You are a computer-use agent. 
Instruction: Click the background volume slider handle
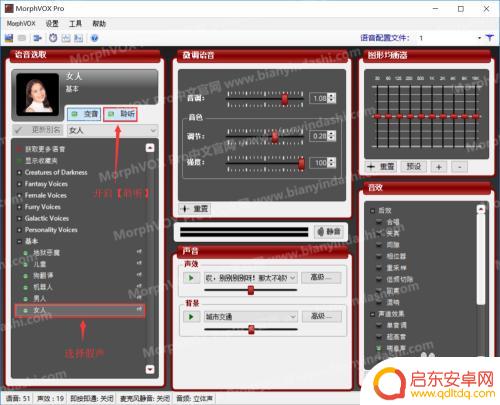(251, 330)
